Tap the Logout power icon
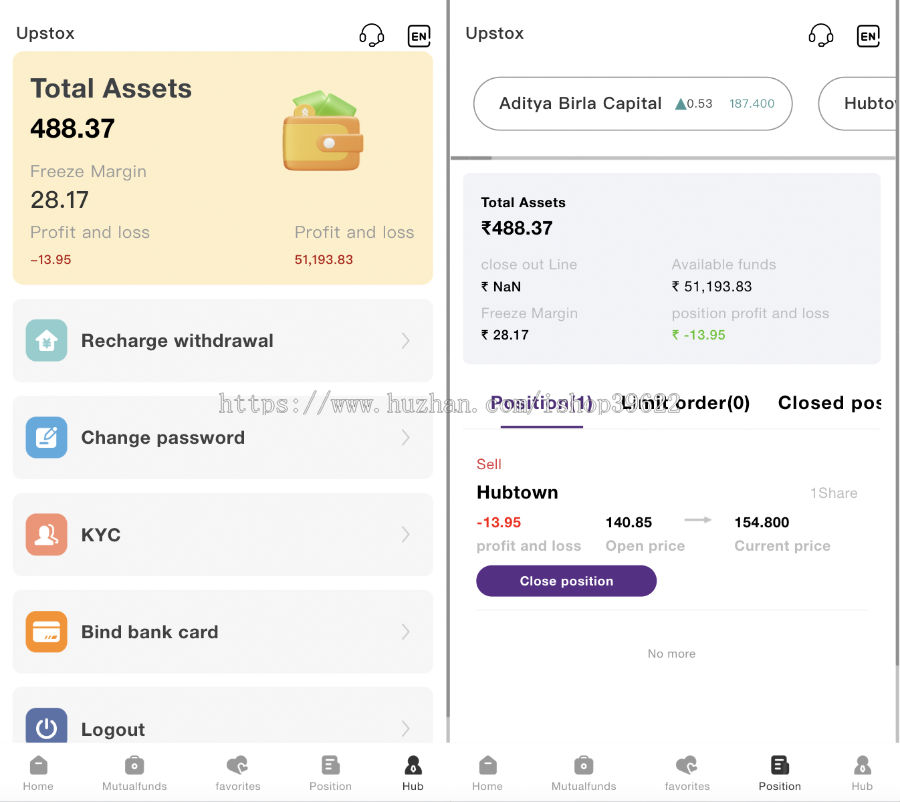The height and width of the screenshot is (802, 900). [x=46, y=727]
